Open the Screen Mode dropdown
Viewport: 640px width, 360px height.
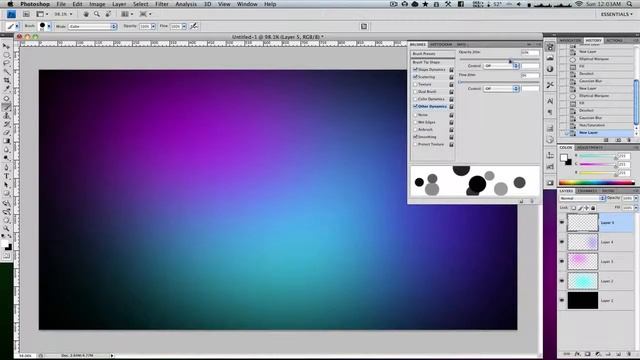(146, 14)
